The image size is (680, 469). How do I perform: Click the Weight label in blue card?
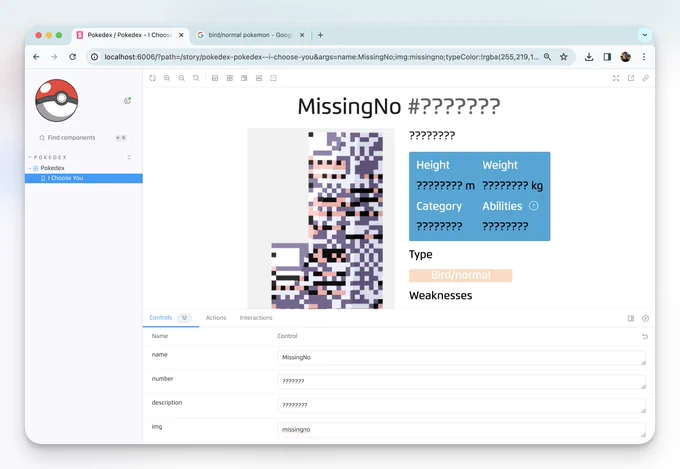click(x=500, y=165)
